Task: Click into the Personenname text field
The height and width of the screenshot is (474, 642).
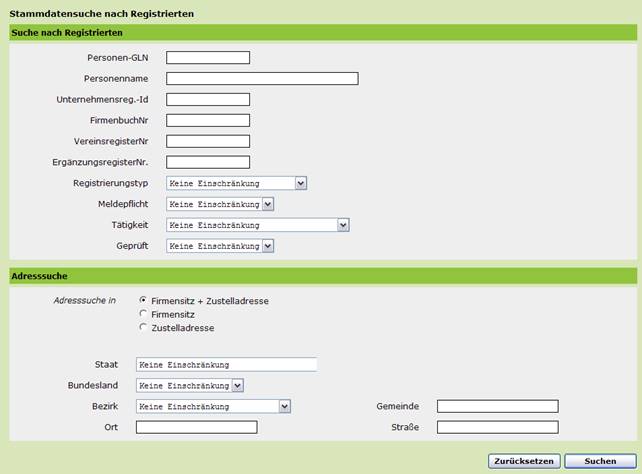Action: coord(262,79)
